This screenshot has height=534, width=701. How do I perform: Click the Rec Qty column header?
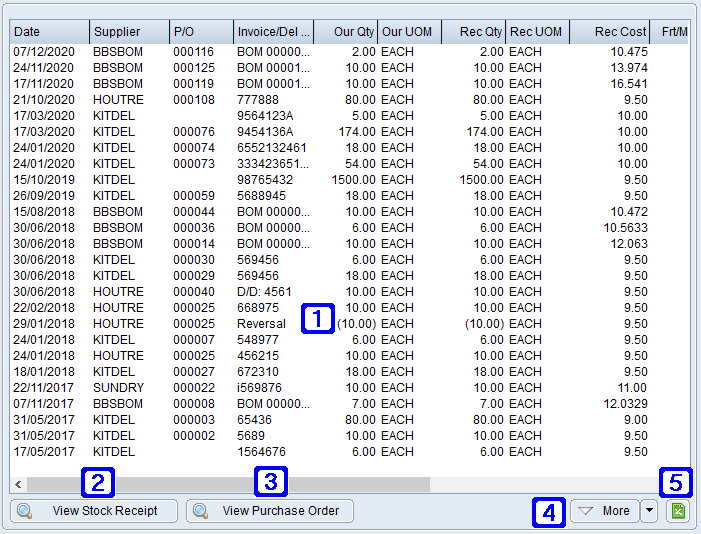tap(473, 32)
